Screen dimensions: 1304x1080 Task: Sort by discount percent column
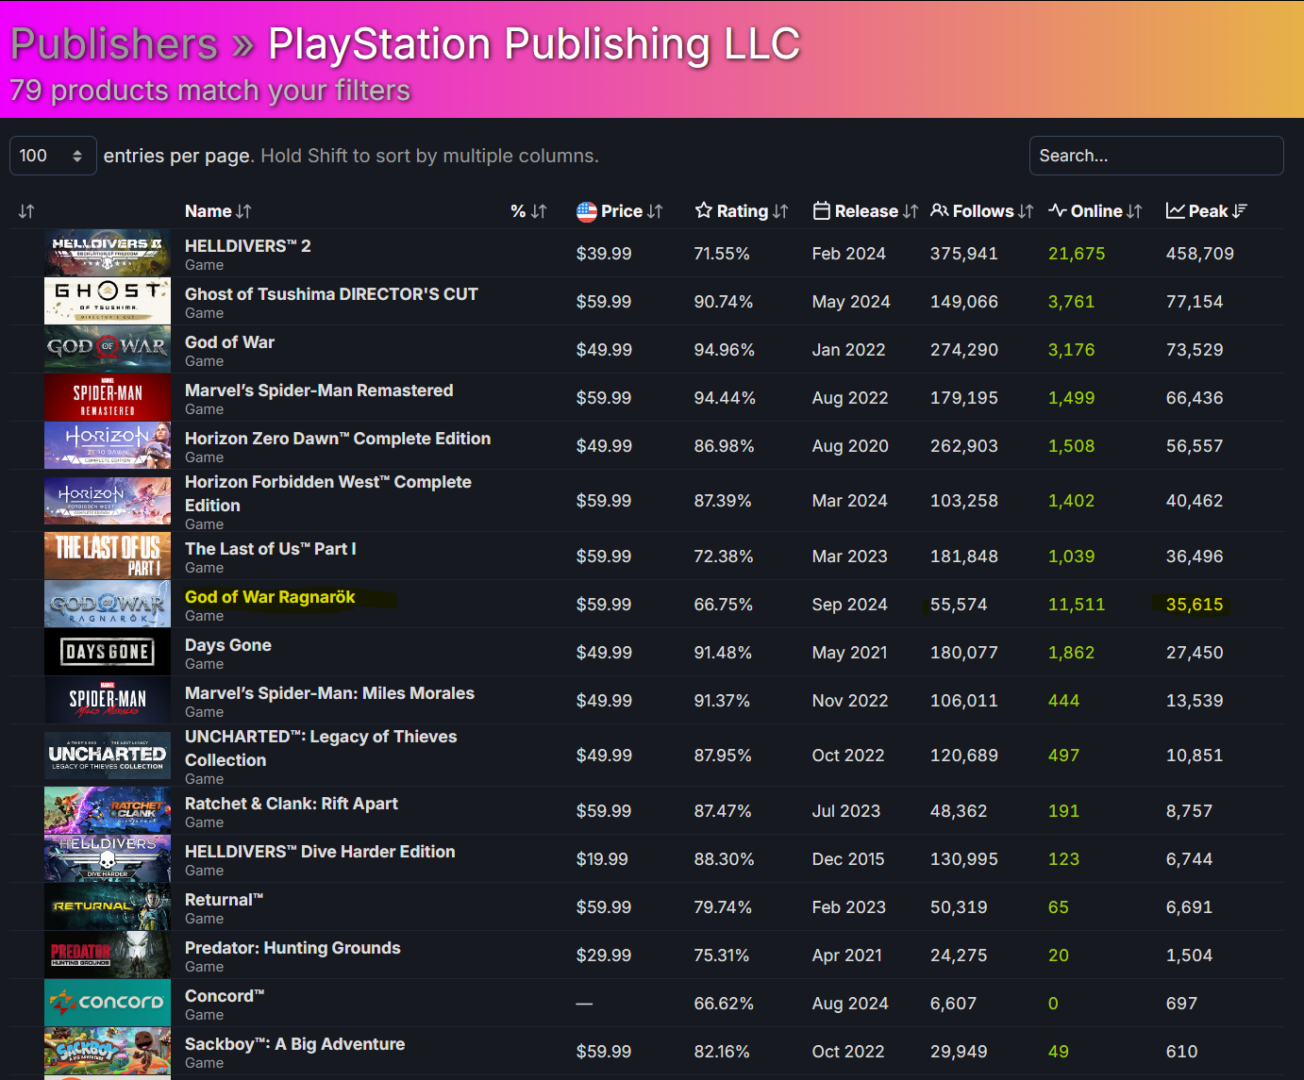528,211
